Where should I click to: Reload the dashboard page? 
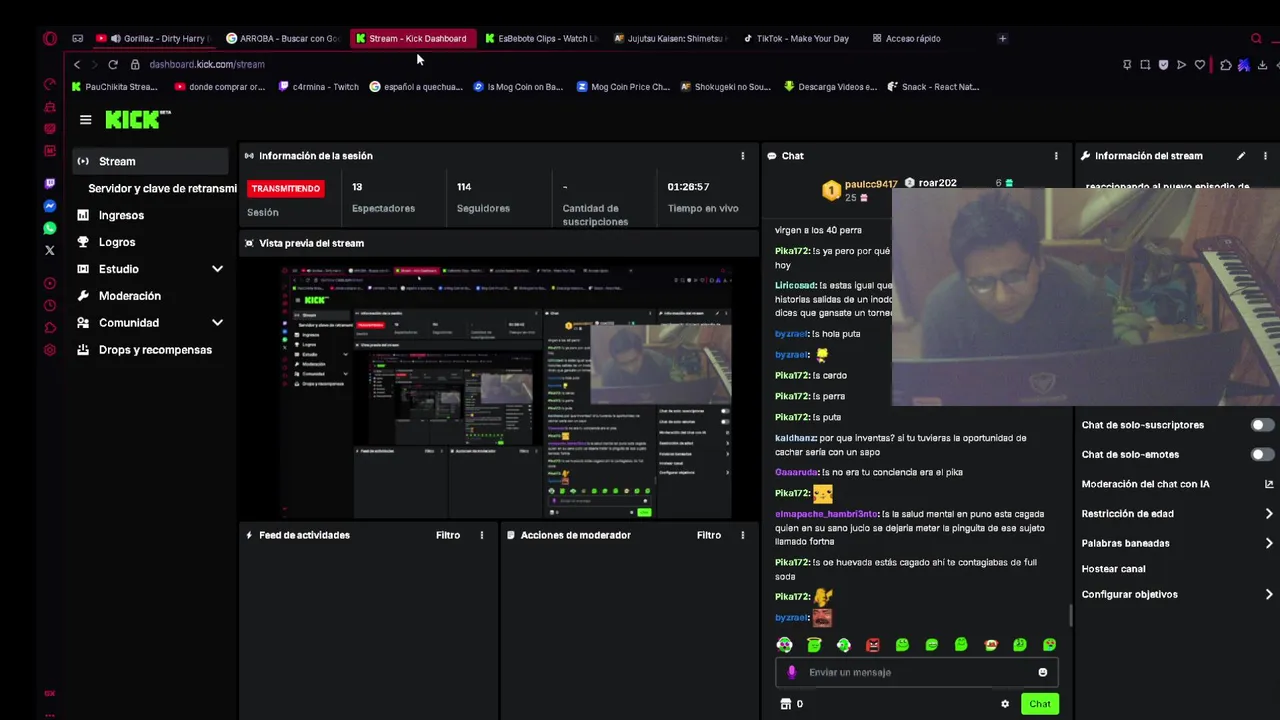[112, 64]
